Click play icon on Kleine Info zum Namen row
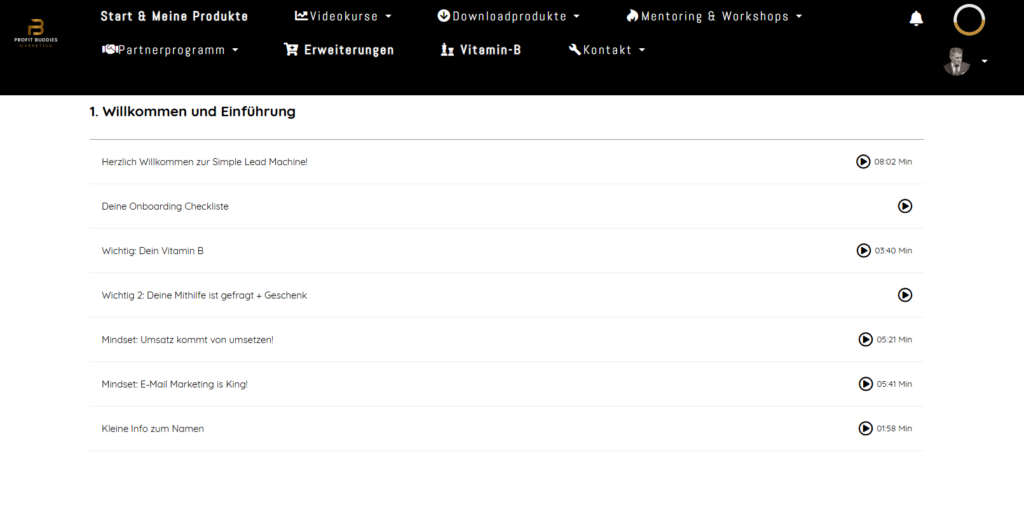Viewport: 1024px width, 512px height. point(865,428)
